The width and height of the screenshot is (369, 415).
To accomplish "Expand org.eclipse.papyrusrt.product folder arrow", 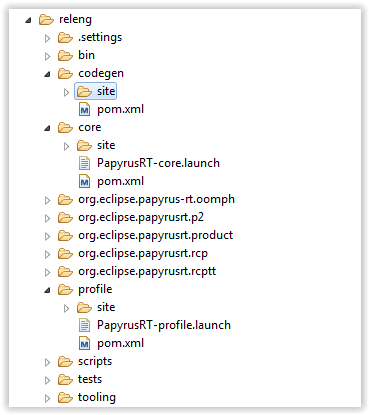I will (x=47, y=236).
